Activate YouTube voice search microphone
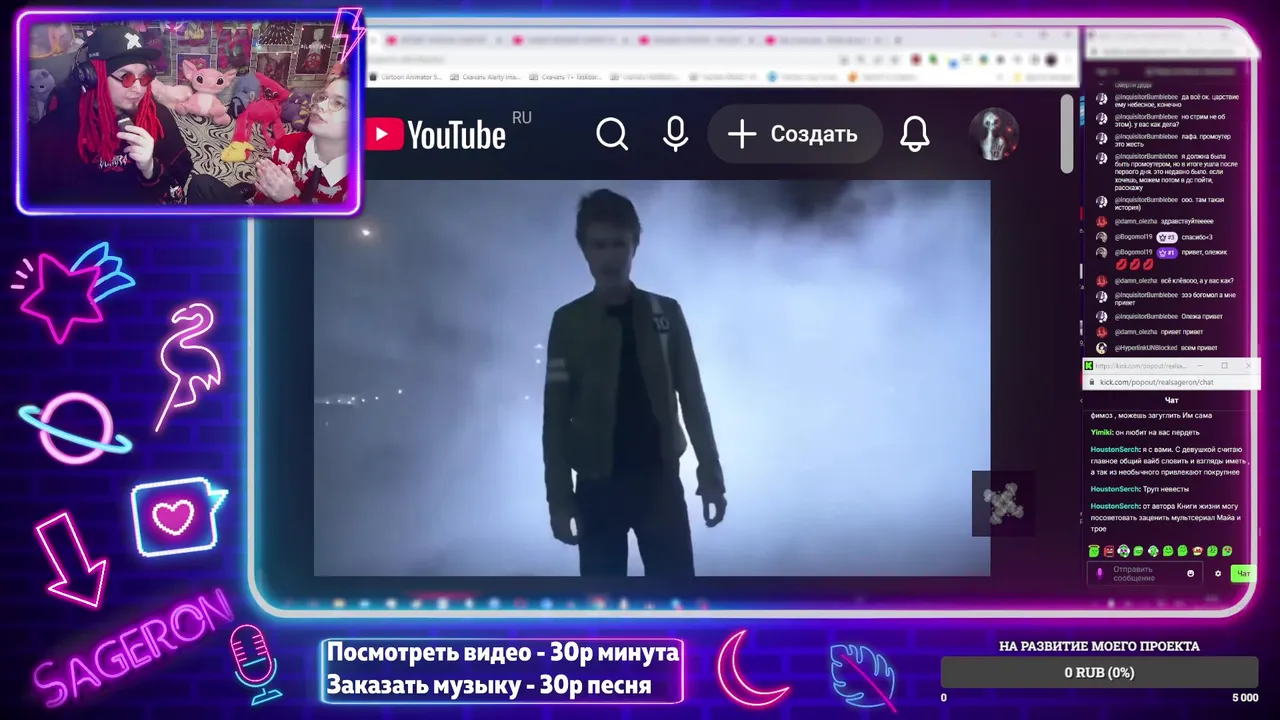The width and height of the screenshot is (1280, 720). (x=676, y=134)
